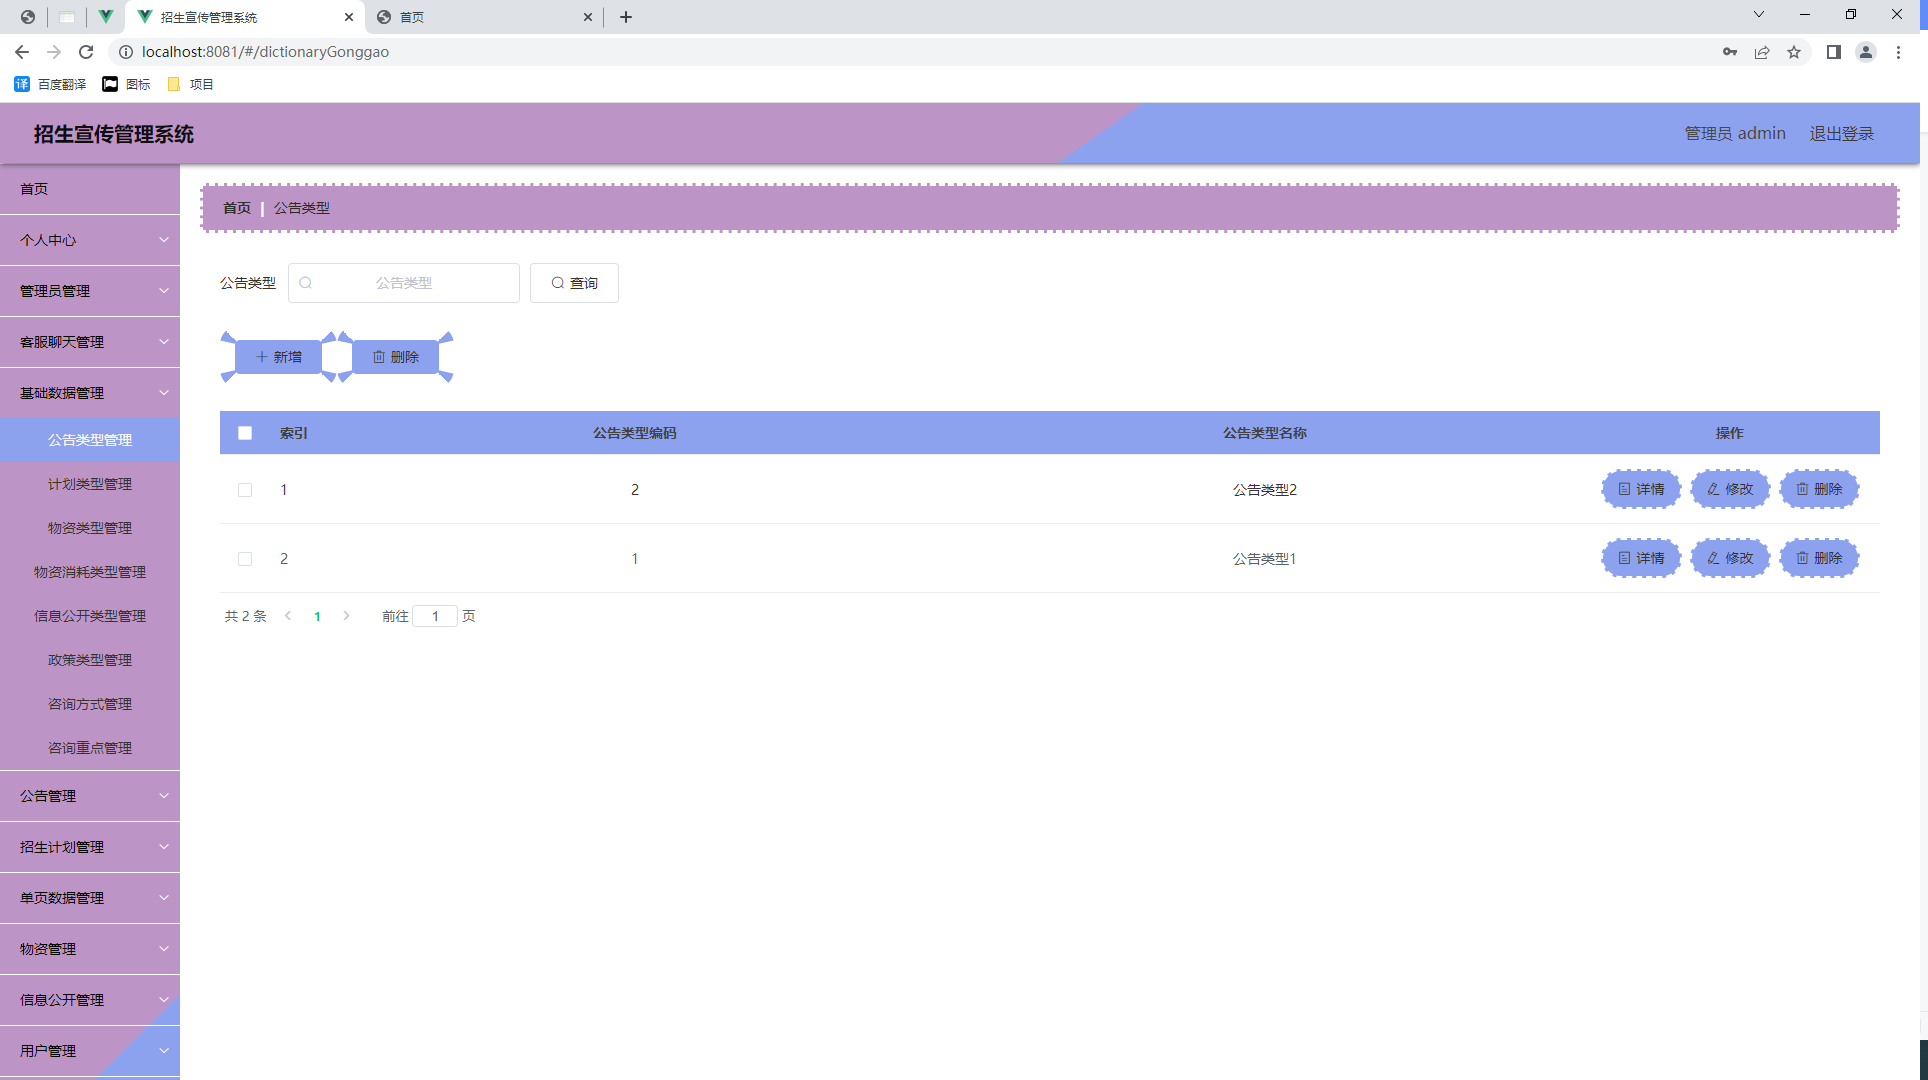Open 物资消耗类型管理 submenu item

coord(90,572)
